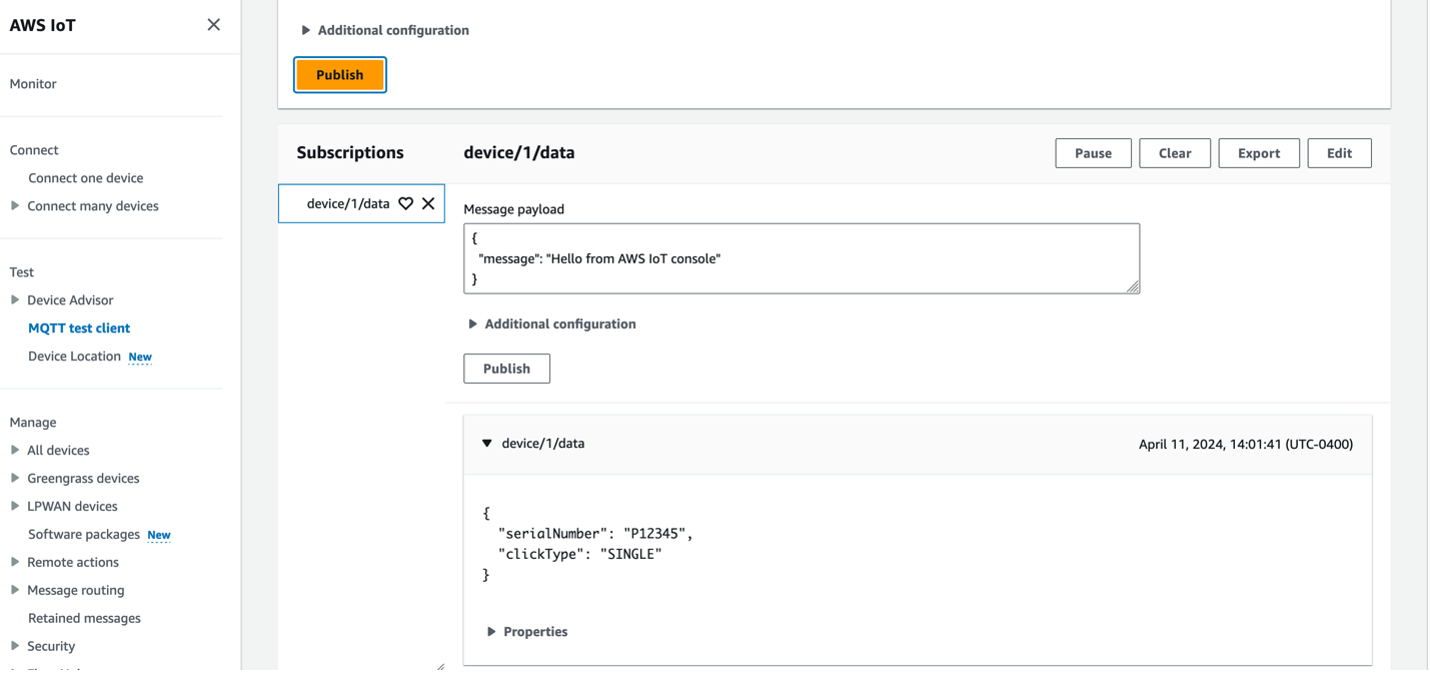Edit the subscription settings
1430x675 pixels.
pos(1339,153)
